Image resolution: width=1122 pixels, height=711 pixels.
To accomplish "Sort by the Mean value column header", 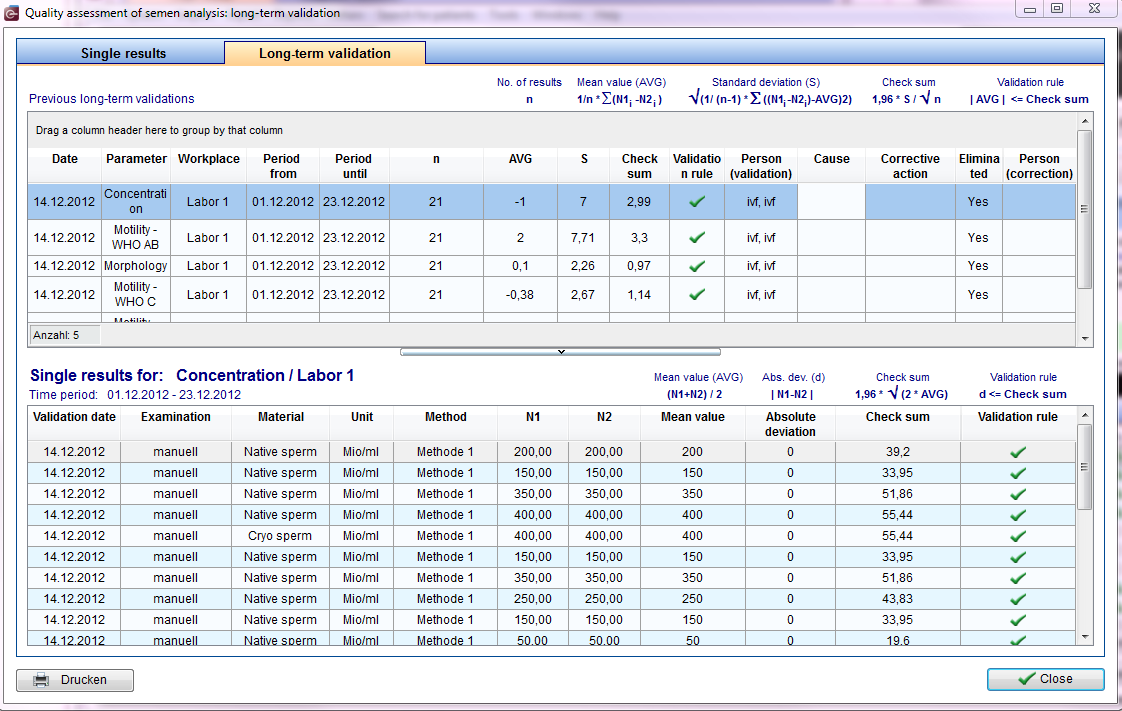I will (x=693, y=417).
